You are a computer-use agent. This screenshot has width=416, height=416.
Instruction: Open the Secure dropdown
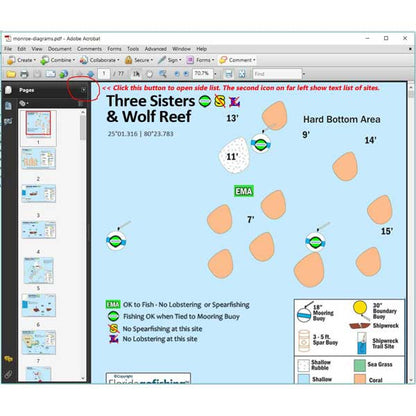(139, 60)
